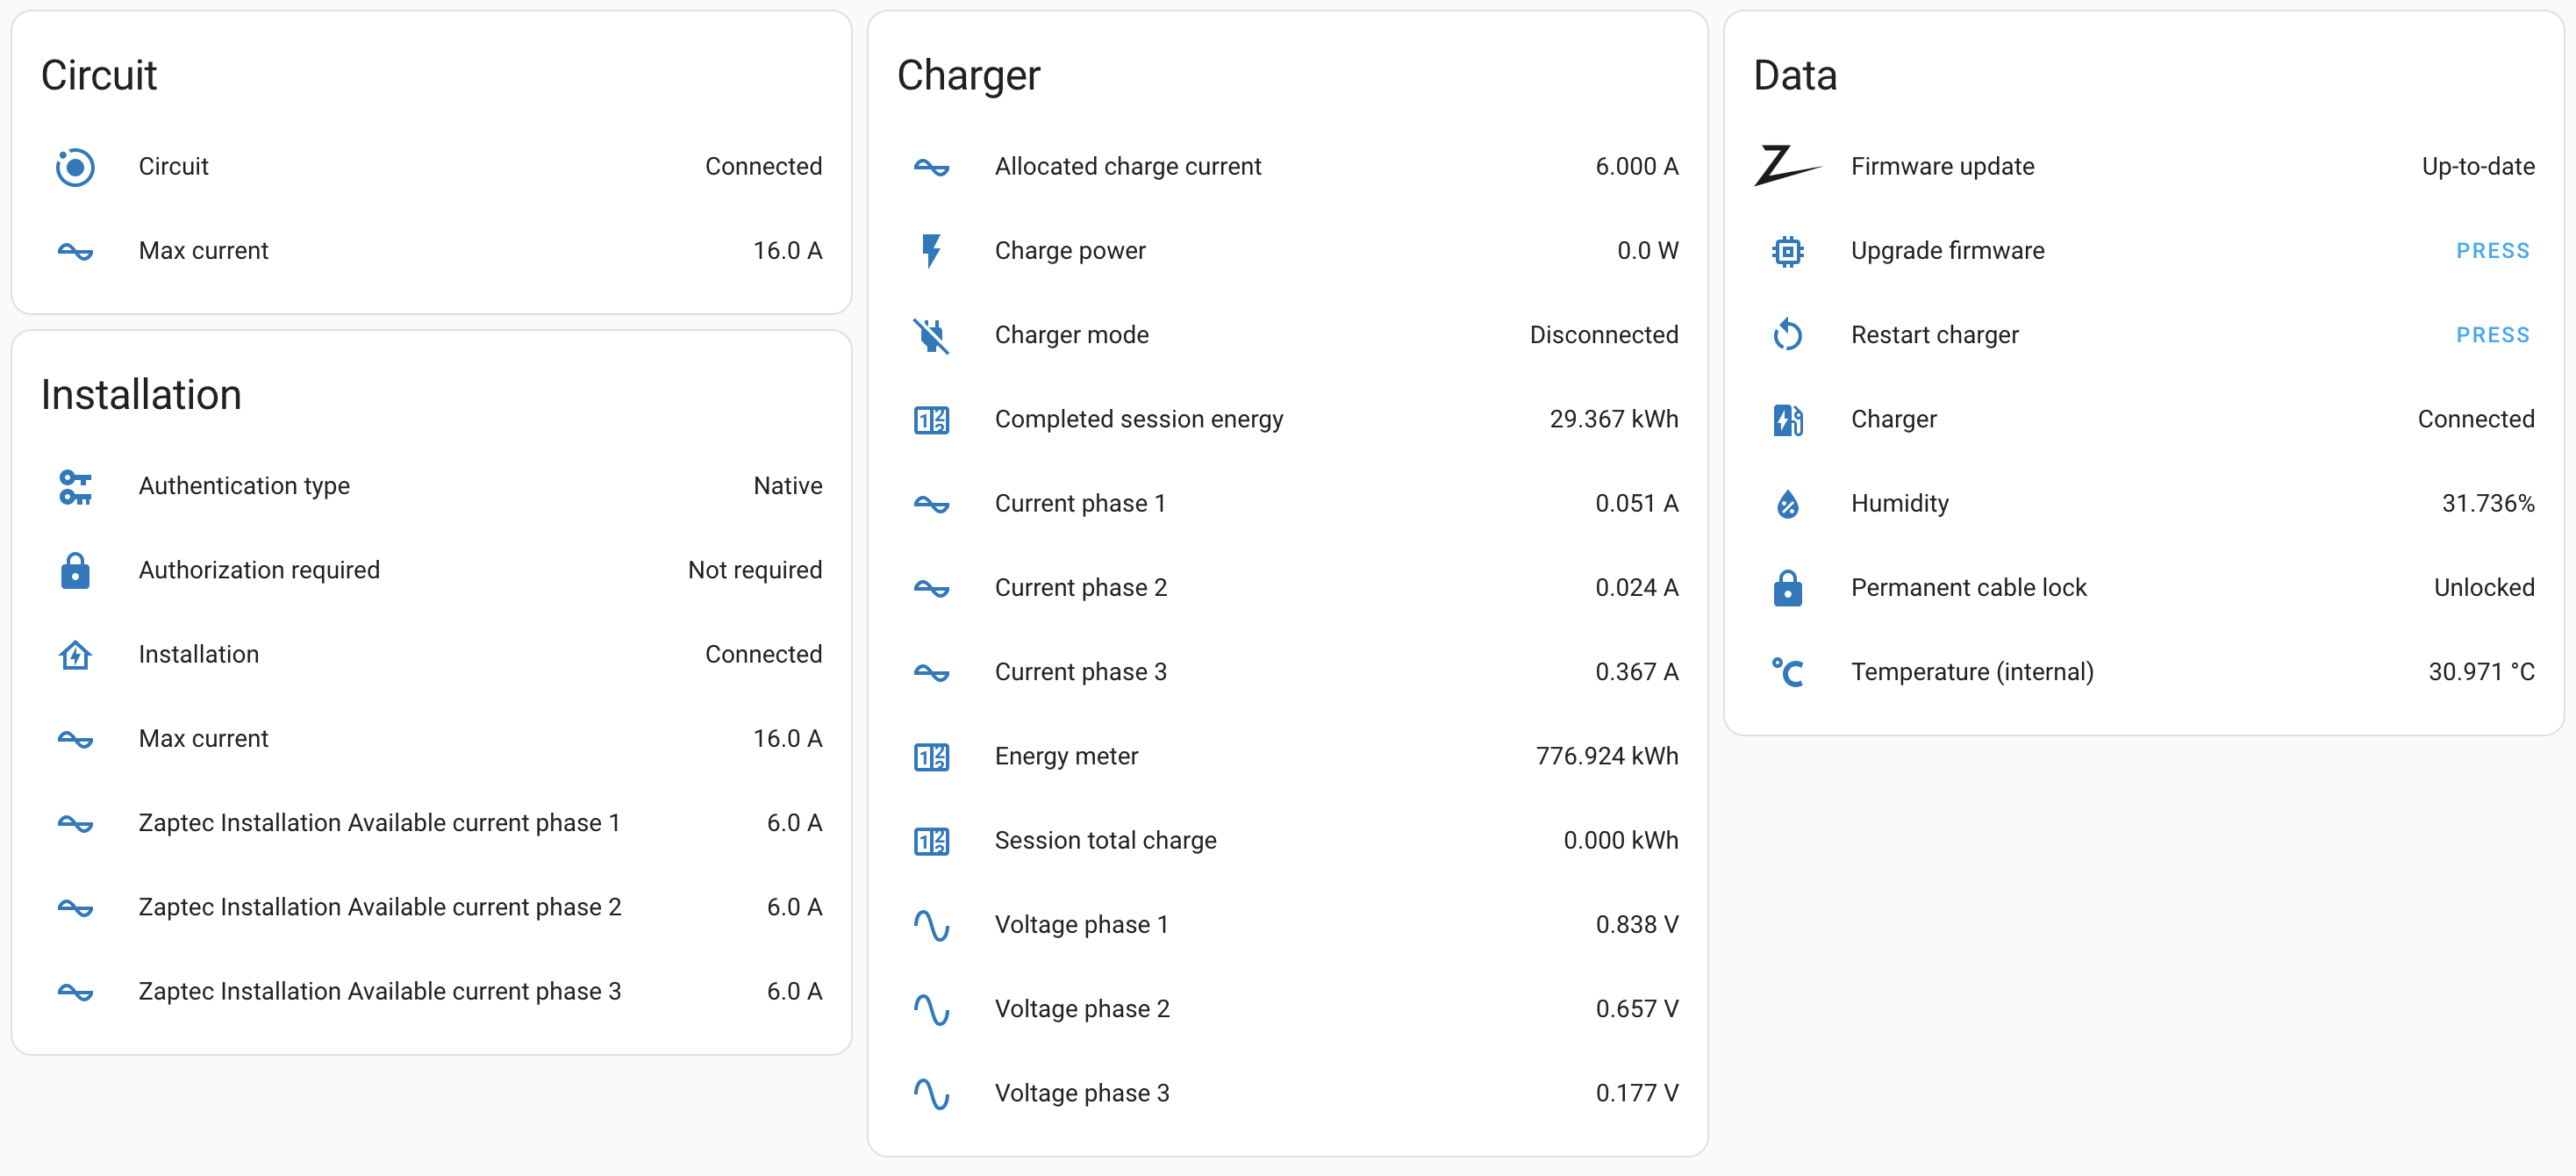The height and width of the screenshot is (1176, 2576).
Task: Click the Installation card title heading
Action: tap(141, 395)
